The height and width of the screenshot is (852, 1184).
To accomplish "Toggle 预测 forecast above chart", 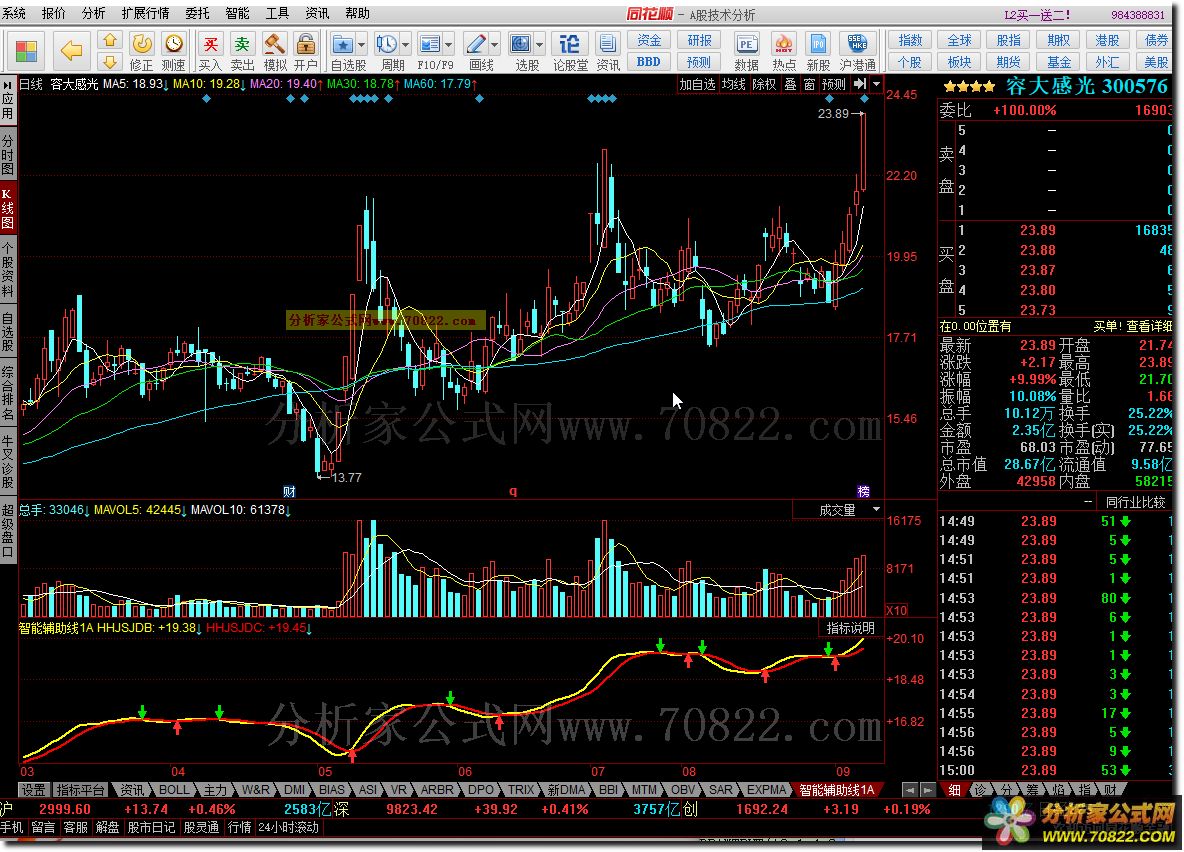I will [x=834, y=85].
